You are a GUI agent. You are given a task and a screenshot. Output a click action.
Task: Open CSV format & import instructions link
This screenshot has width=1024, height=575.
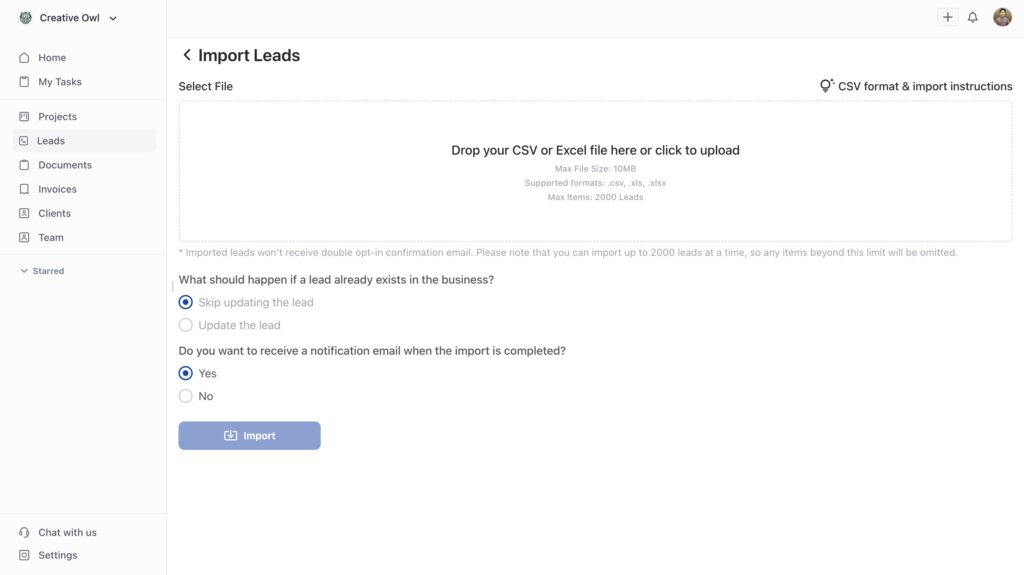924,86
